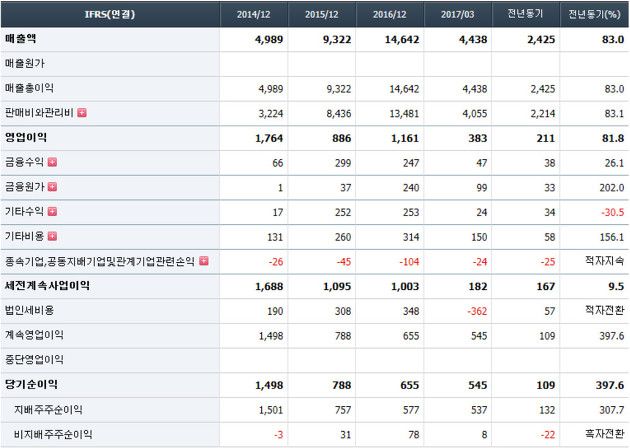Click the 지배주주순이익 row label
The height and width of the screenshot is (448, 630).
point(49,410)
